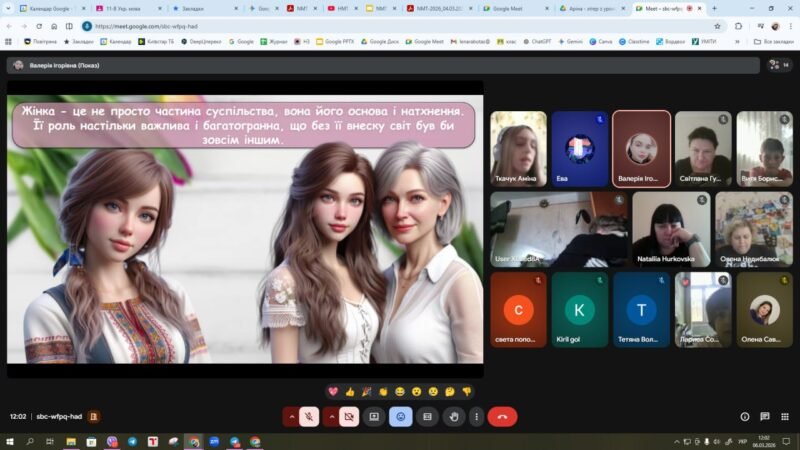This screenshot has width=800, height=450.
Task: Turn on captions button
Action: click(427, 417)
